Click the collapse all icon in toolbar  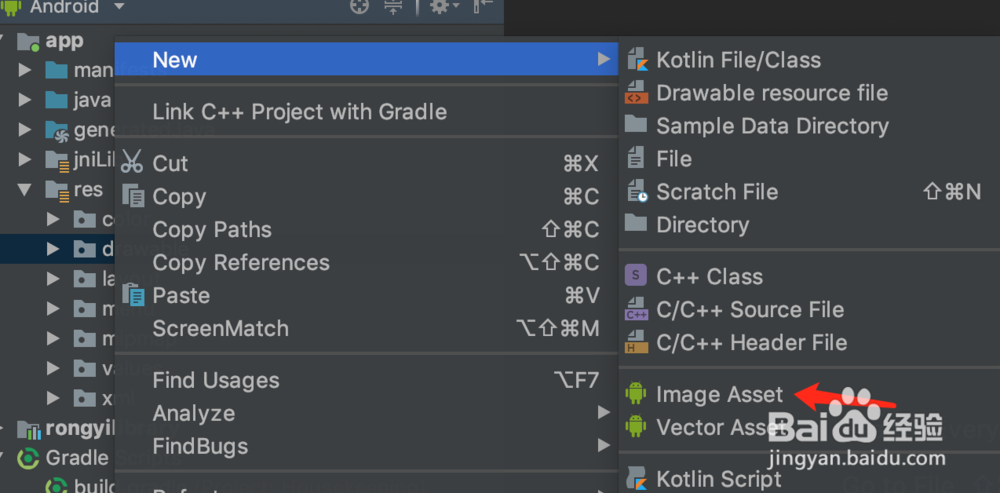[x=393, y=7]
